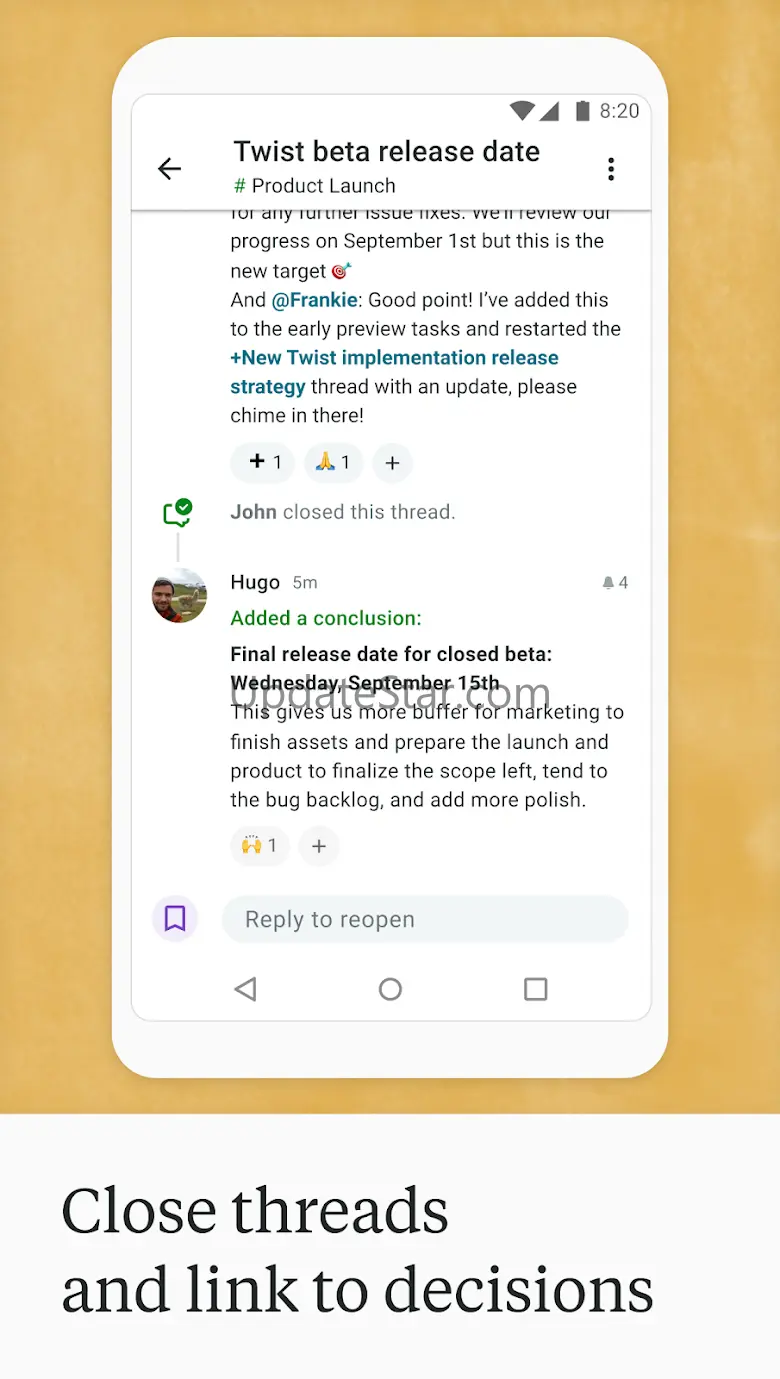This screenshot has width=780, height=1379.
Task: Open the three-dot overflow menu
Action: tap(611, 169)
